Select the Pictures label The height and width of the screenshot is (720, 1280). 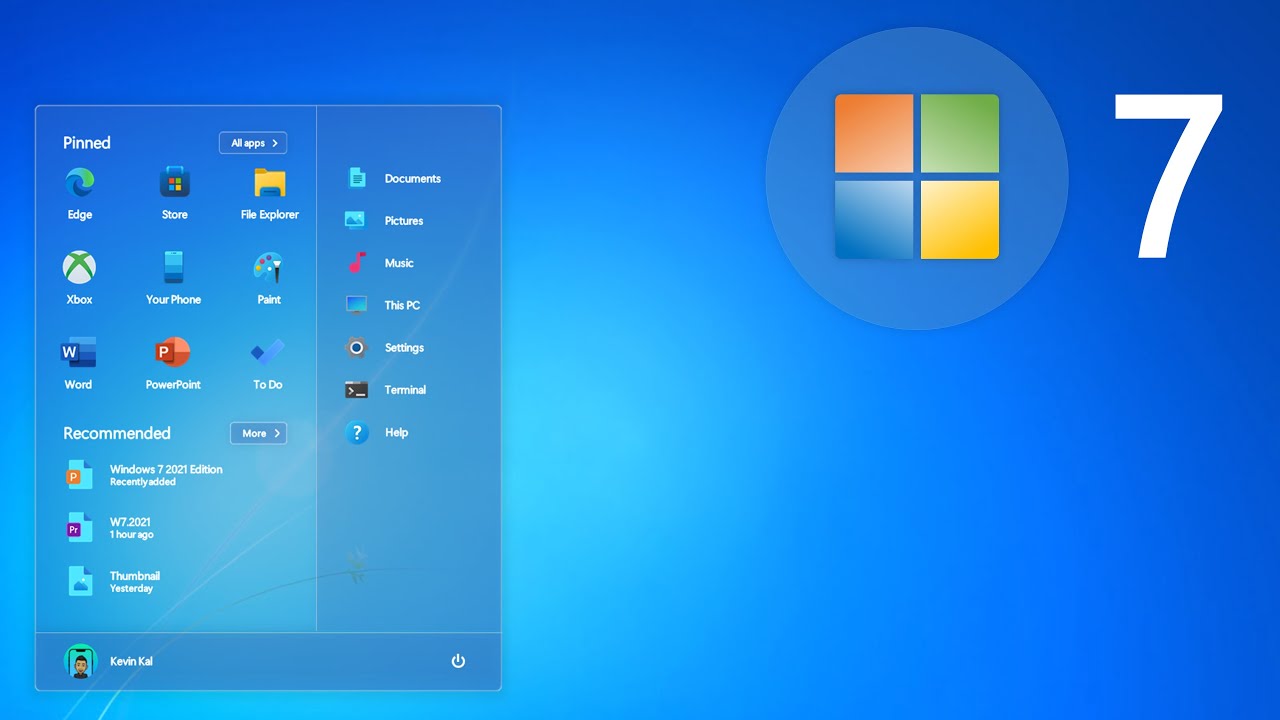point(404,221)
